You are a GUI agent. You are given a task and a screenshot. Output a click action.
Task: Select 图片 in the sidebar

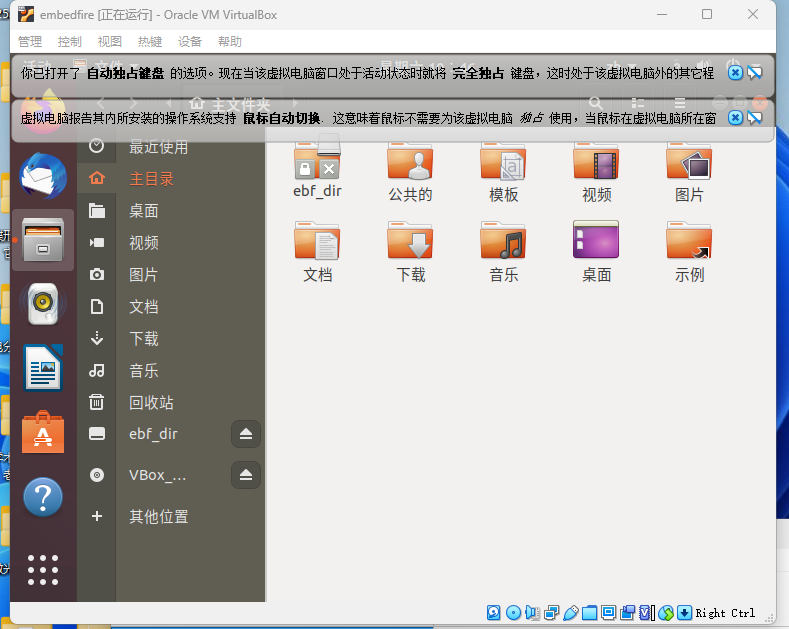[171, 275]
